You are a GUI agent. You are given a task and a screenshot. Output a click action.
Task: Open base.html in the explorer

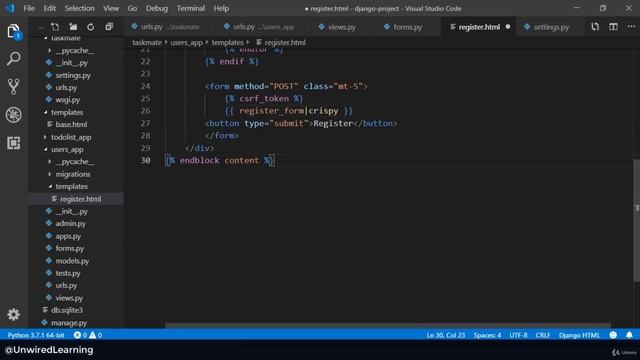(x=71, y=124)
